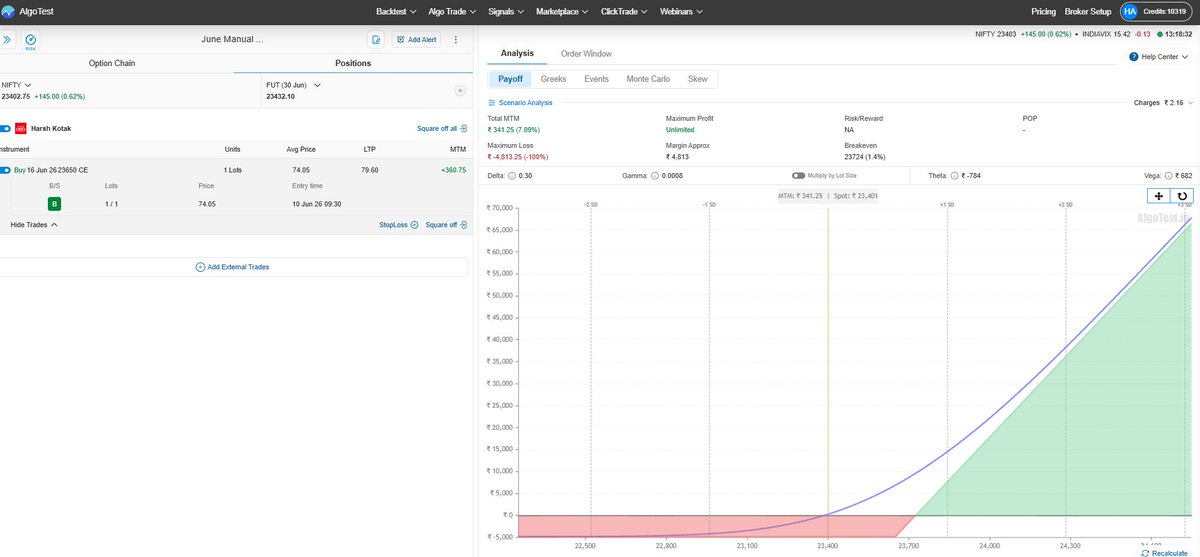Open the NIFTY symbol dropdown
Viewport: 1200px width, 557px height.
(x=16, y=85)
